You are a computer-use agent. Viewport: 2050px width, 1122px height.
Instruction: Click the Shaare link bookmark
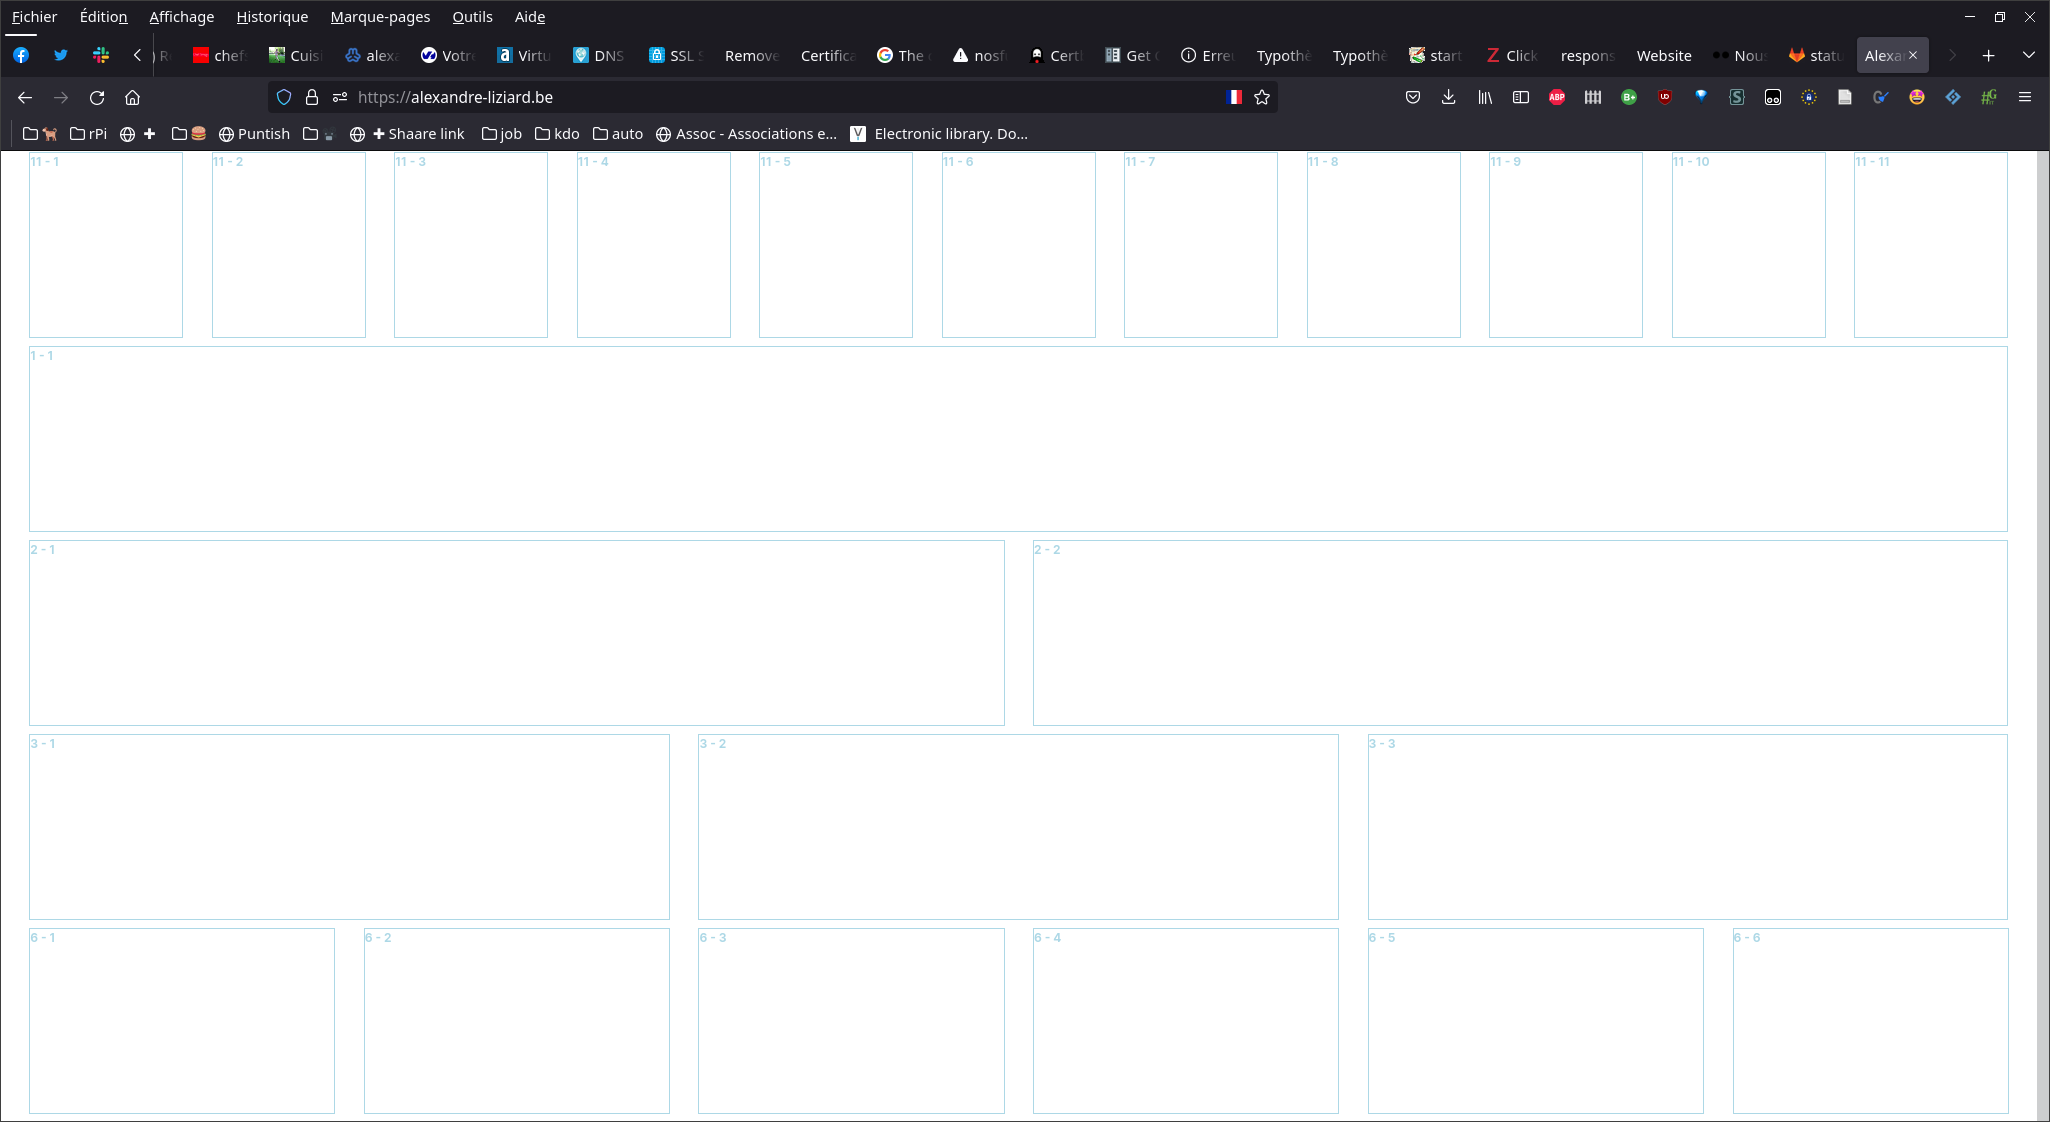tap(419, 134)
